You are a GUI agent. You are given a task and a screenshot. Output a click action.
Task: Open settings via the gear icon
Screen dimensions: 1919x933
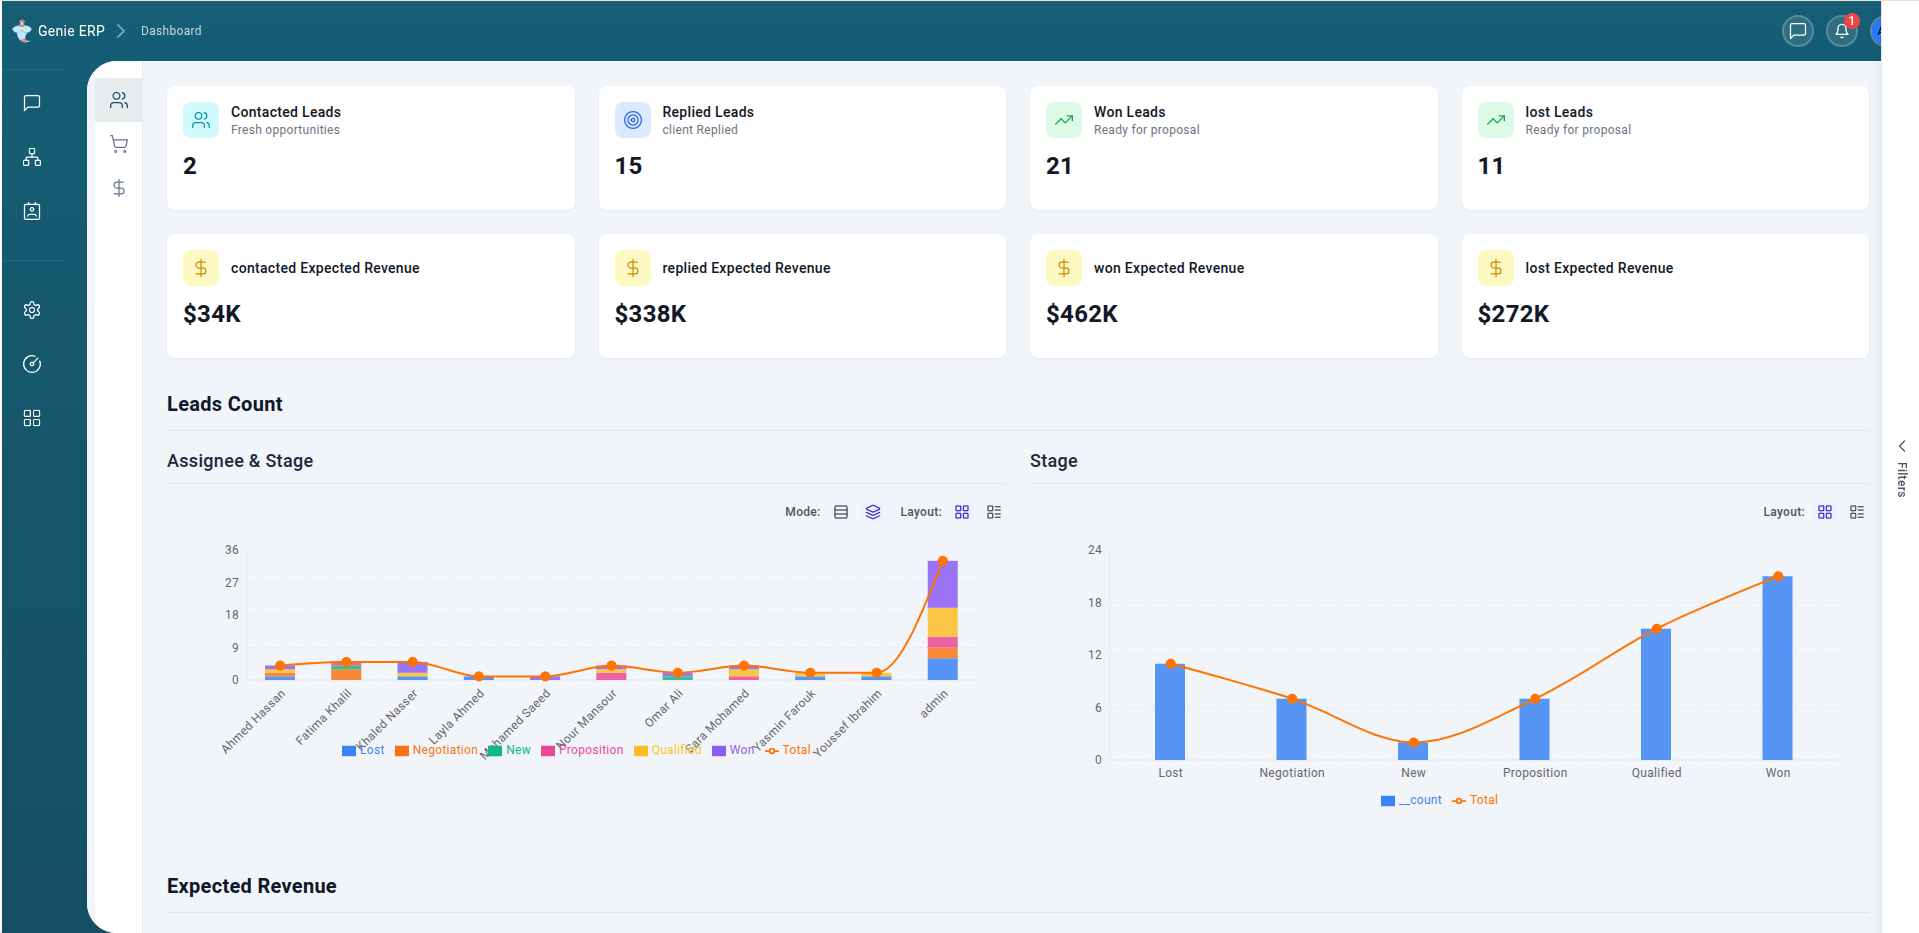pos(32,310)
